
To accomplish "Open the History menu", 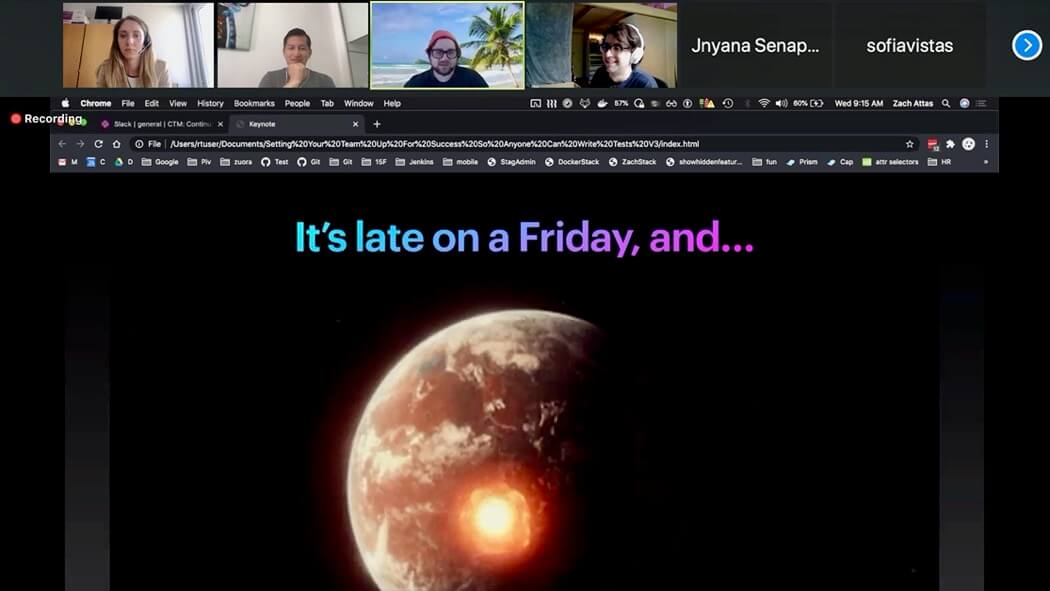I will point(210,104).
